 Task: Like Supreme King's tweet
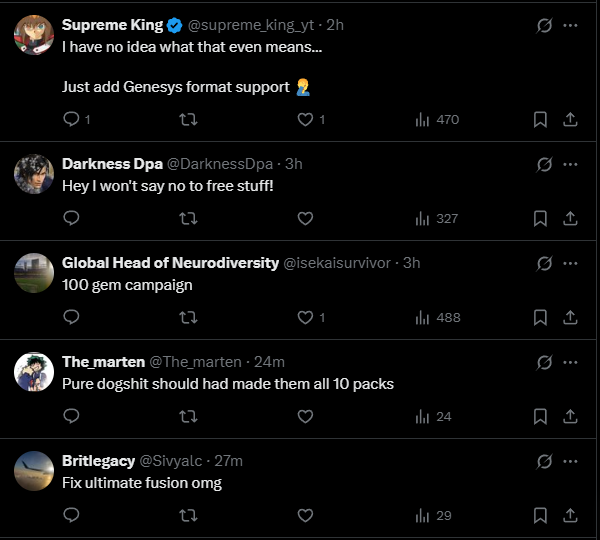(306, 119)
